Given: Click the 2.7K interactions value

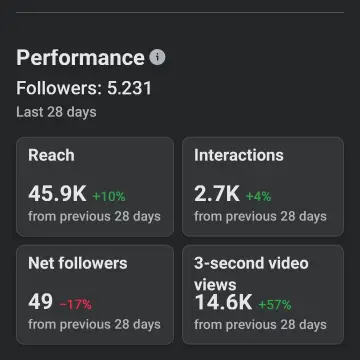Looking at the screenshot, I should click(217, 194).
